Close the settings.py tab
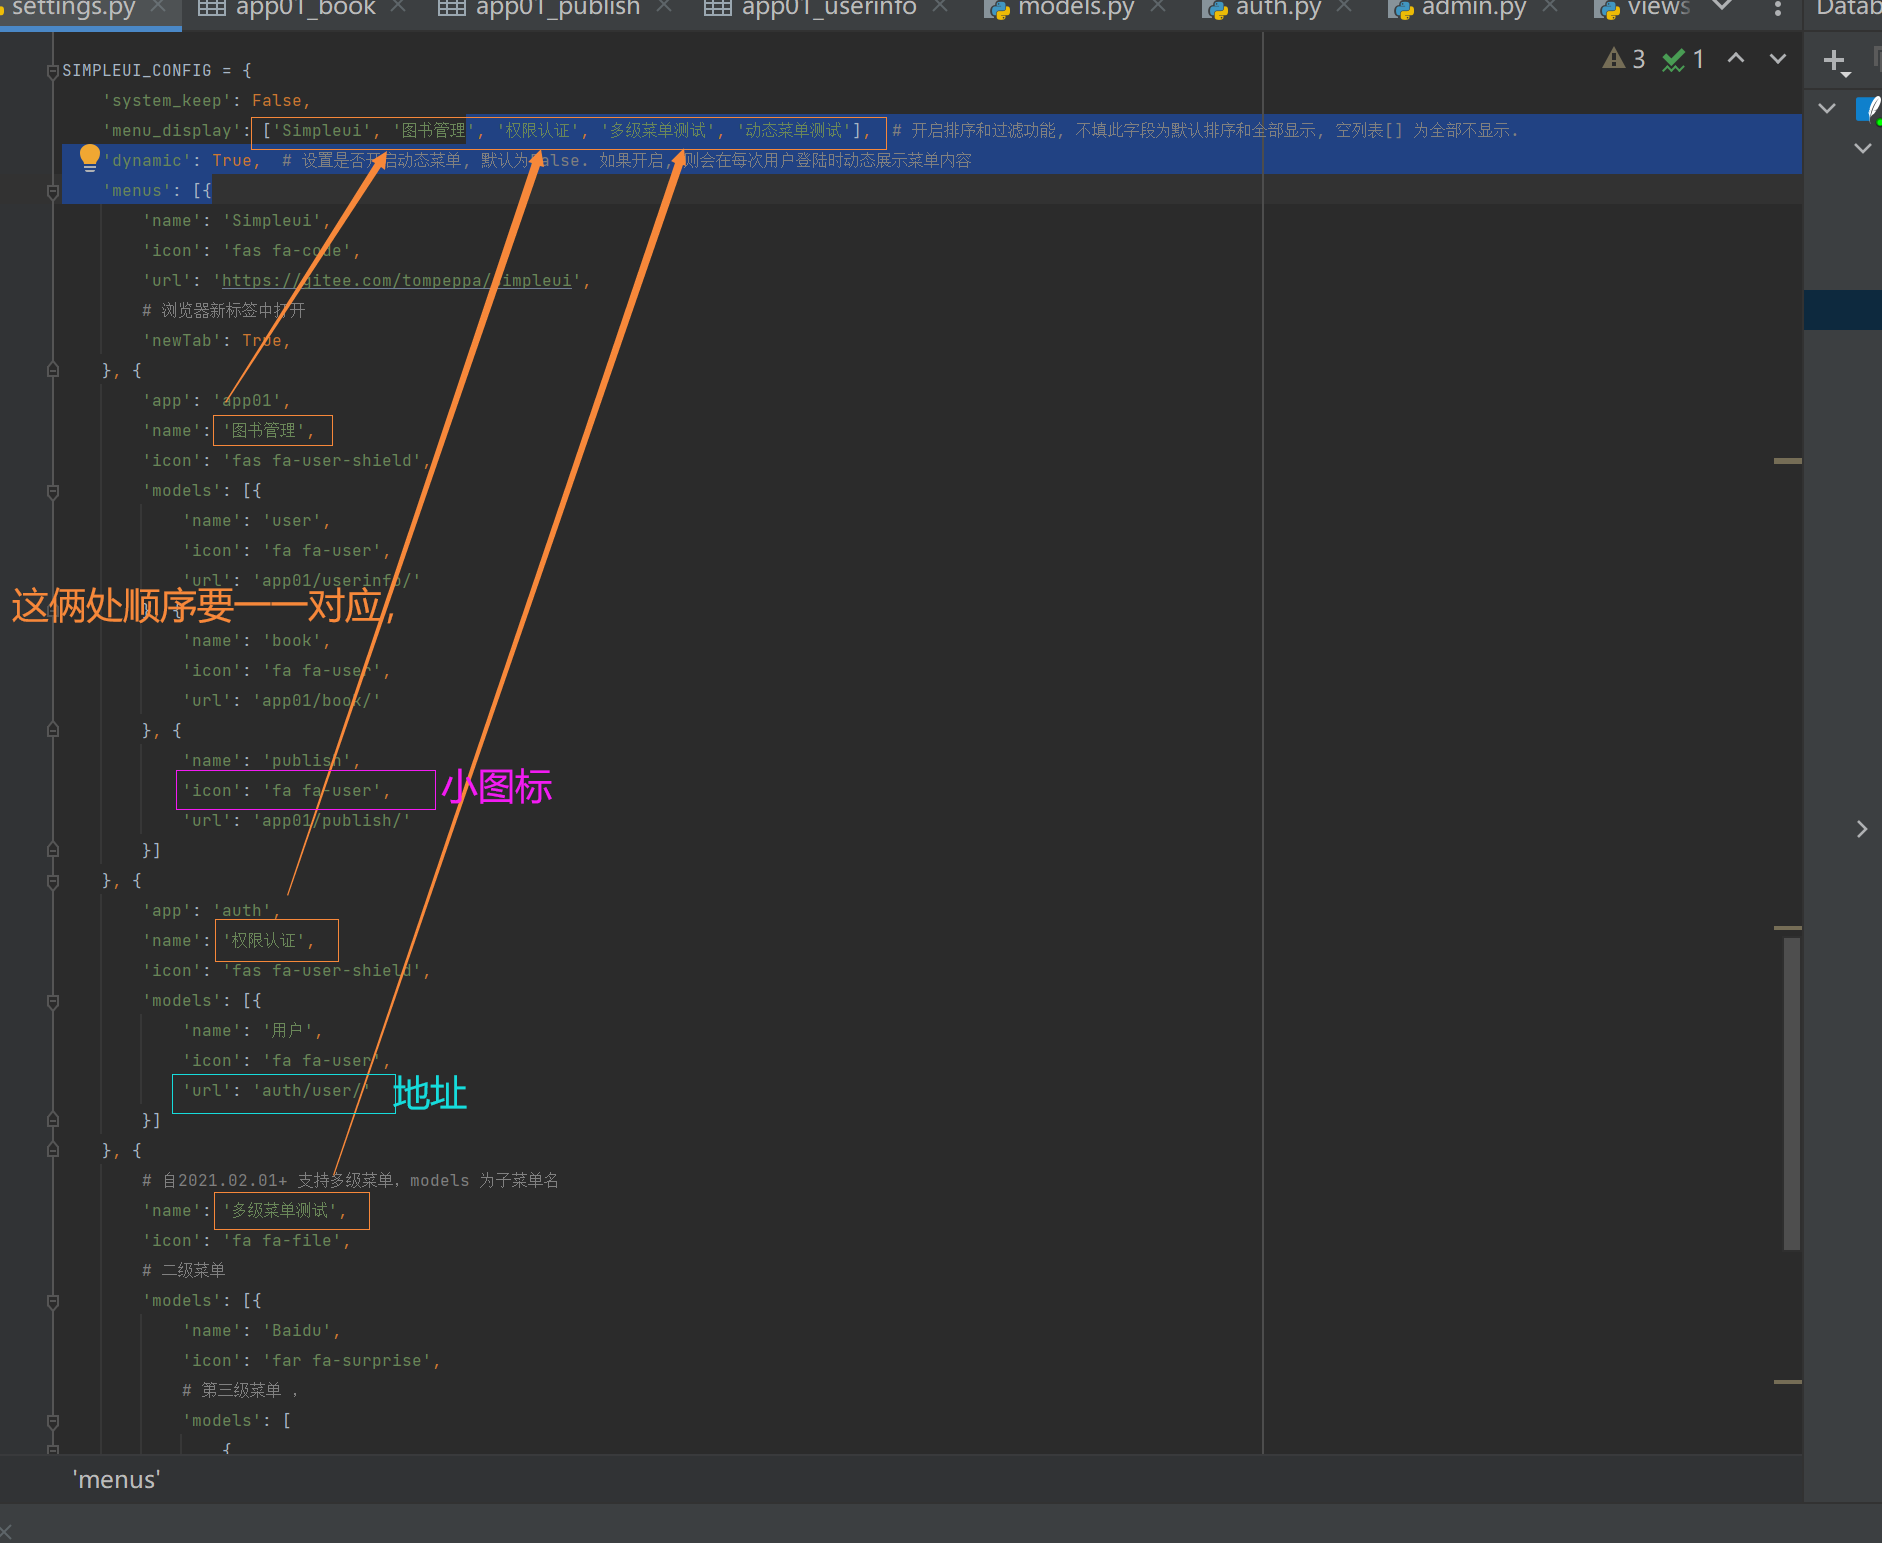This screenshot has width=1882, height=1543. (157, 7)
